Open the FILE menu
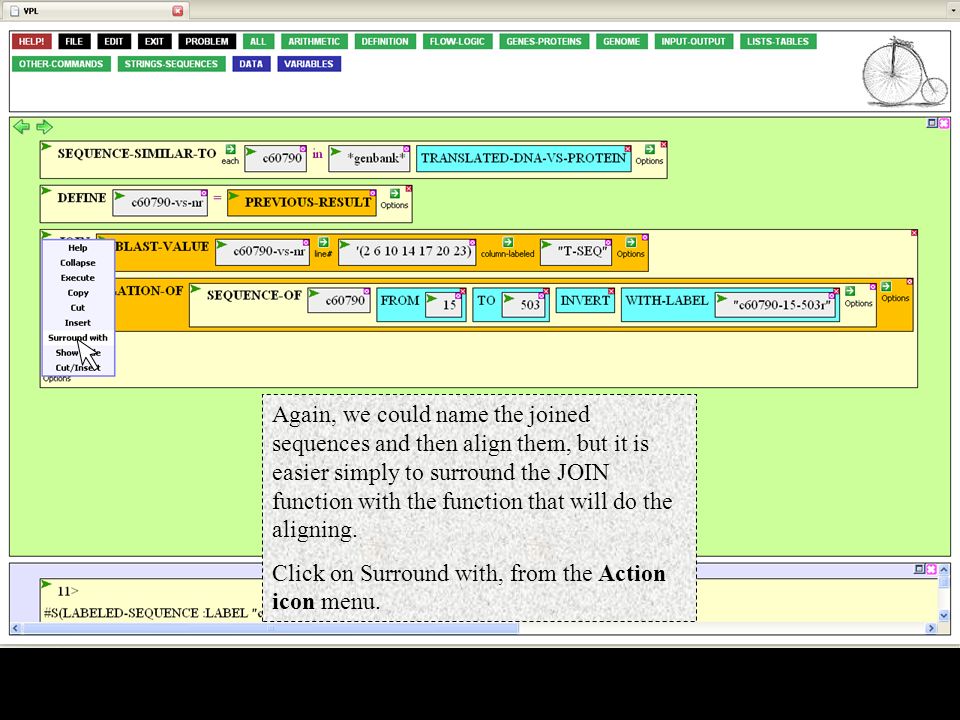This screenshot has width=960, height=720. click(x=74, y=42)
